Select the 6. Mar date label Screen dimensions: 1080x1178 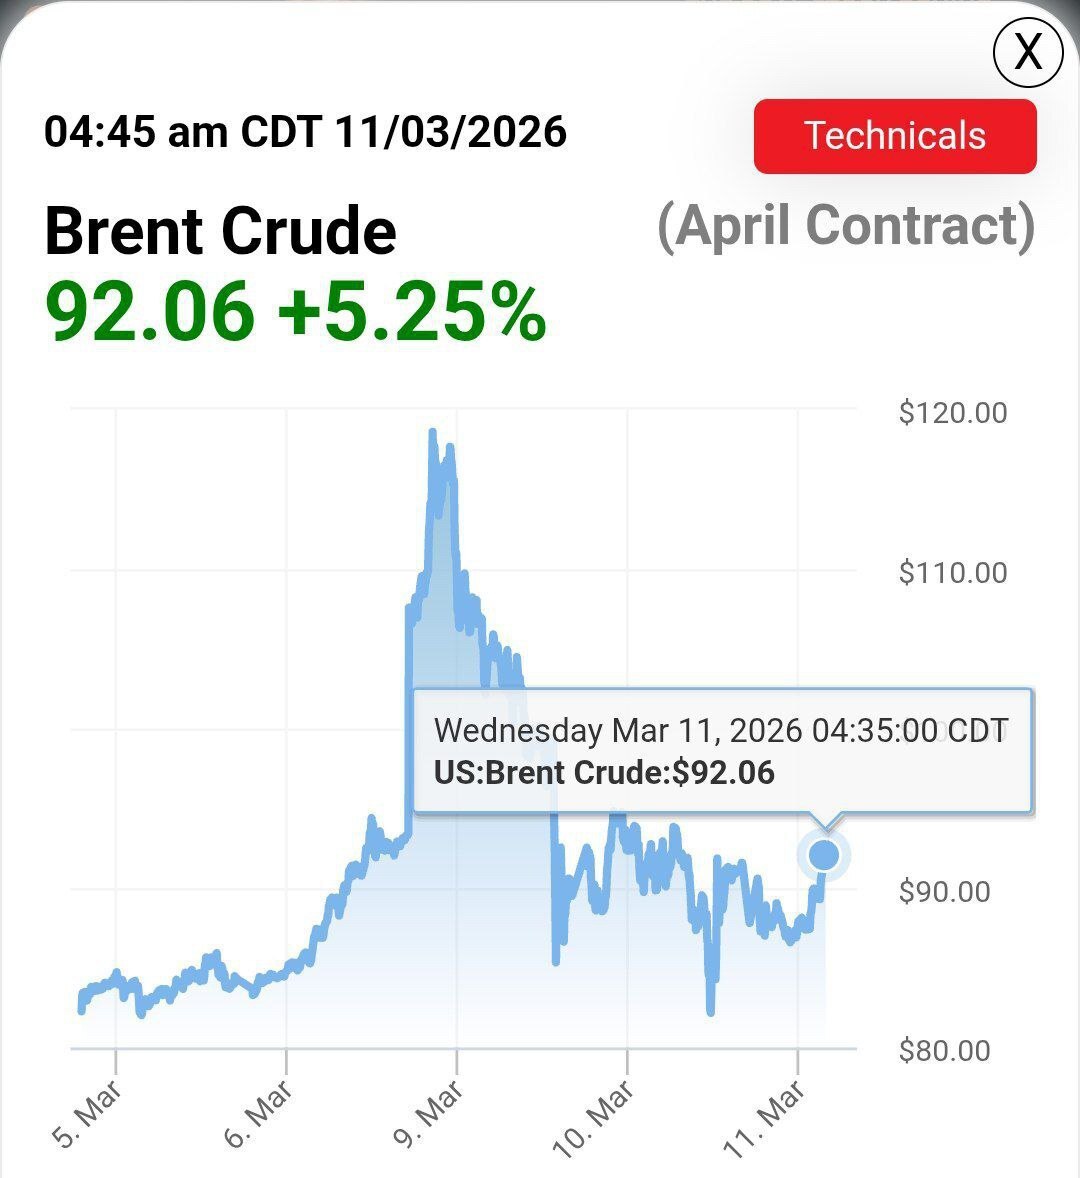point(258,1112)
